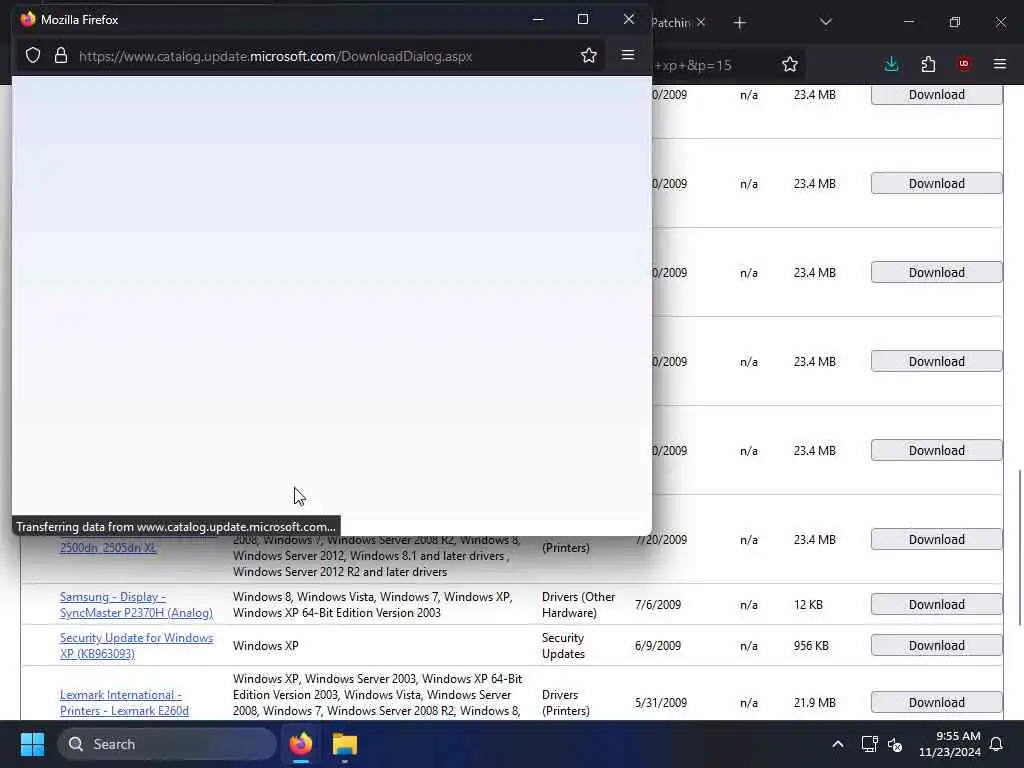Screen dimensions: 1024x768
Task: Download the Samsung SyncMaster 12 KB driver
Action: [x=936, y=605]
